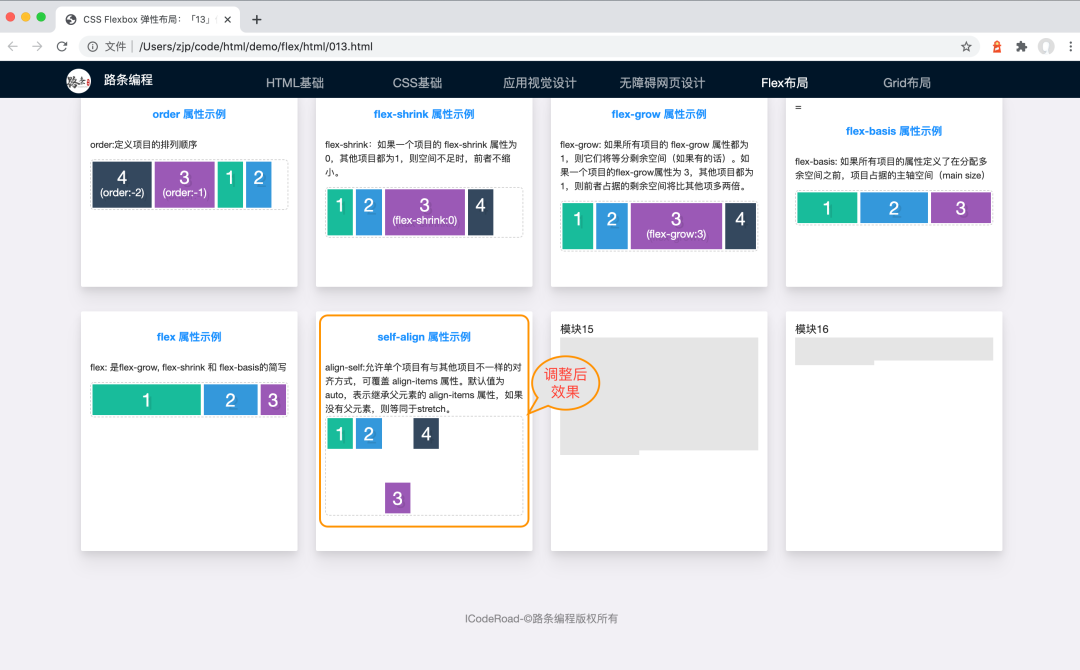Open the Lighthouse extension icon

pyautogui.click(x=997, y=46)
